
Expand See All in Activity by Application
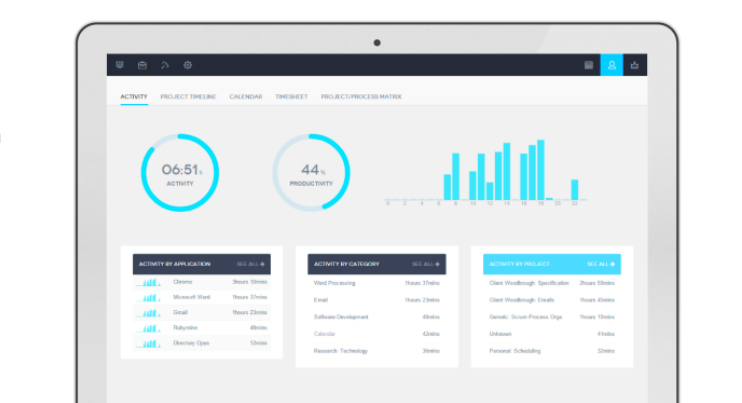click(x=251, y=264)
